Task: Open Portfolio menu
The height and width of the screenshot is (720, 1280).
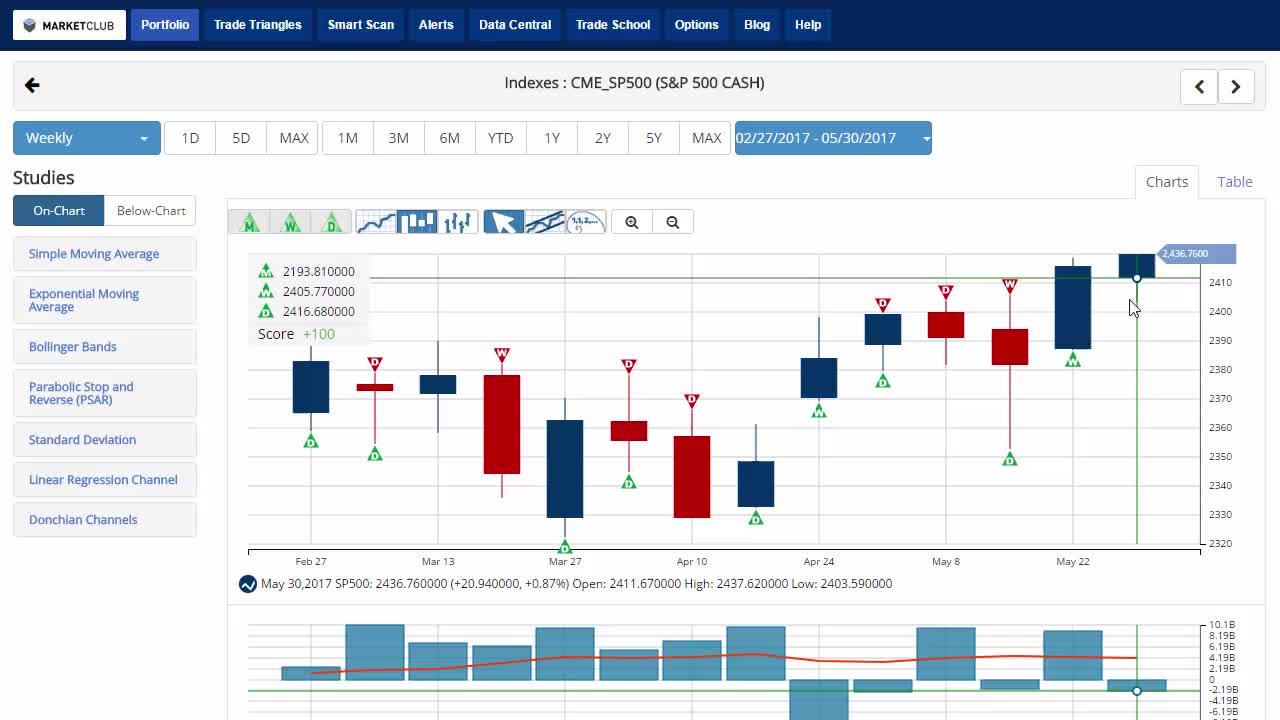Action: pyautogui.click(x=165, y=25)
